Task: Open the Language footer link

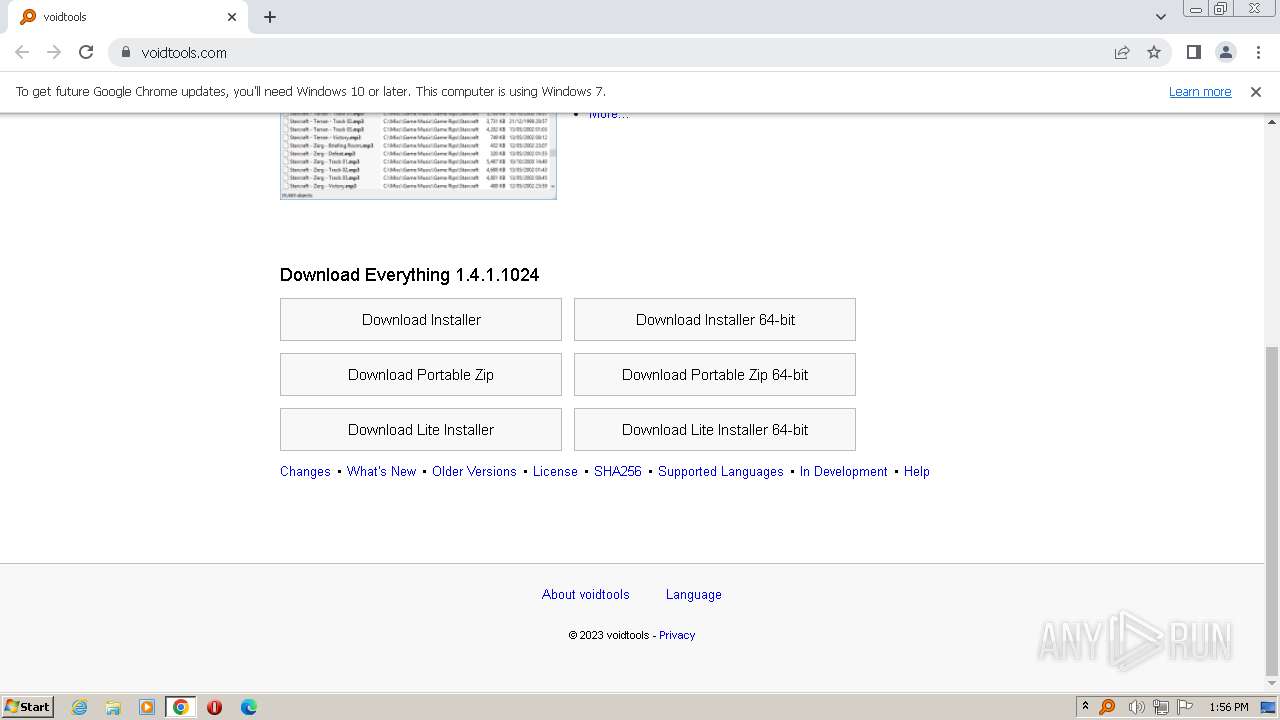Action: 694,595
